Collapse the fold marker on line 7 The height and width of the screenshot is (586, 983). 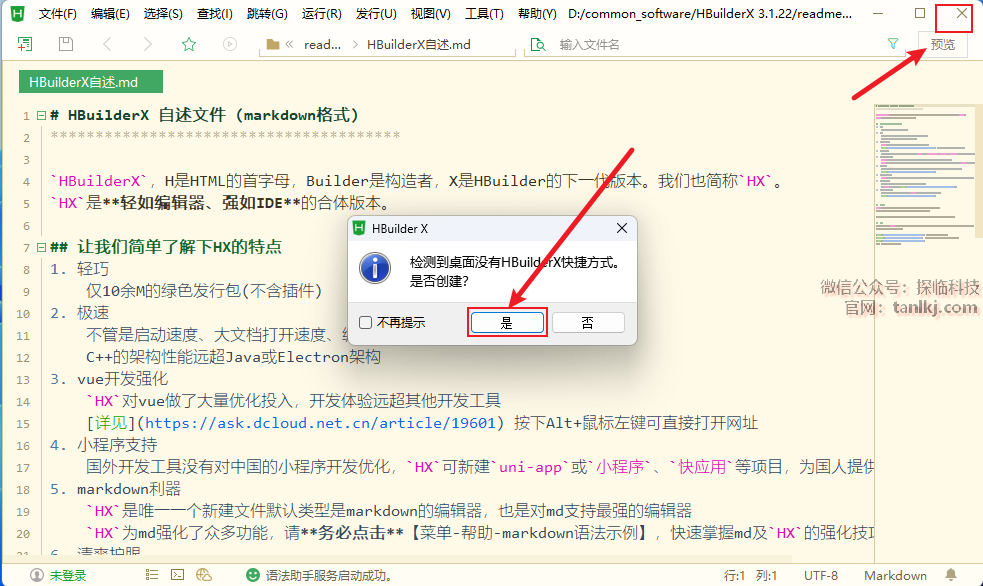(x=41, y=248)
